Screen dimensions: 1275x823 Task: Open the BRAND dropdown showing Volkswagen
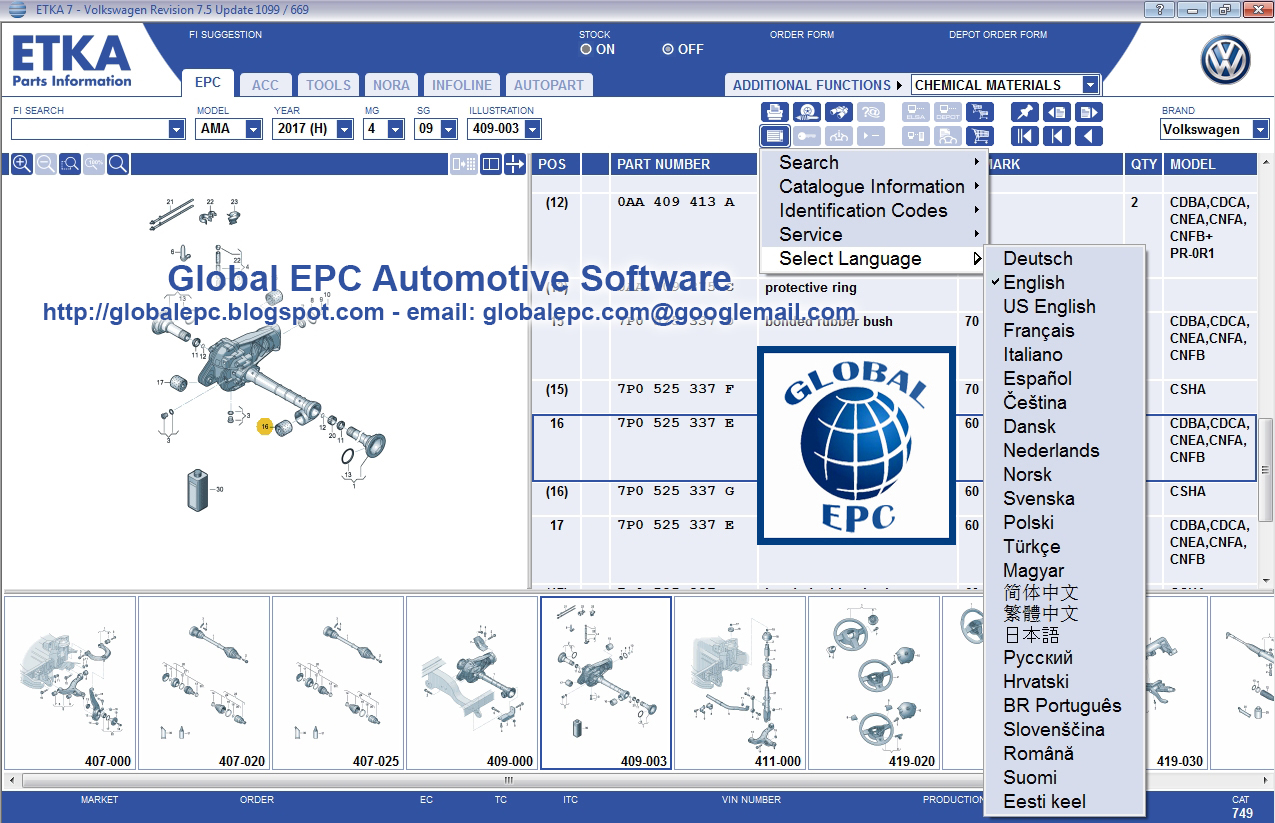pyautogui.click(x=1263, y=129)
